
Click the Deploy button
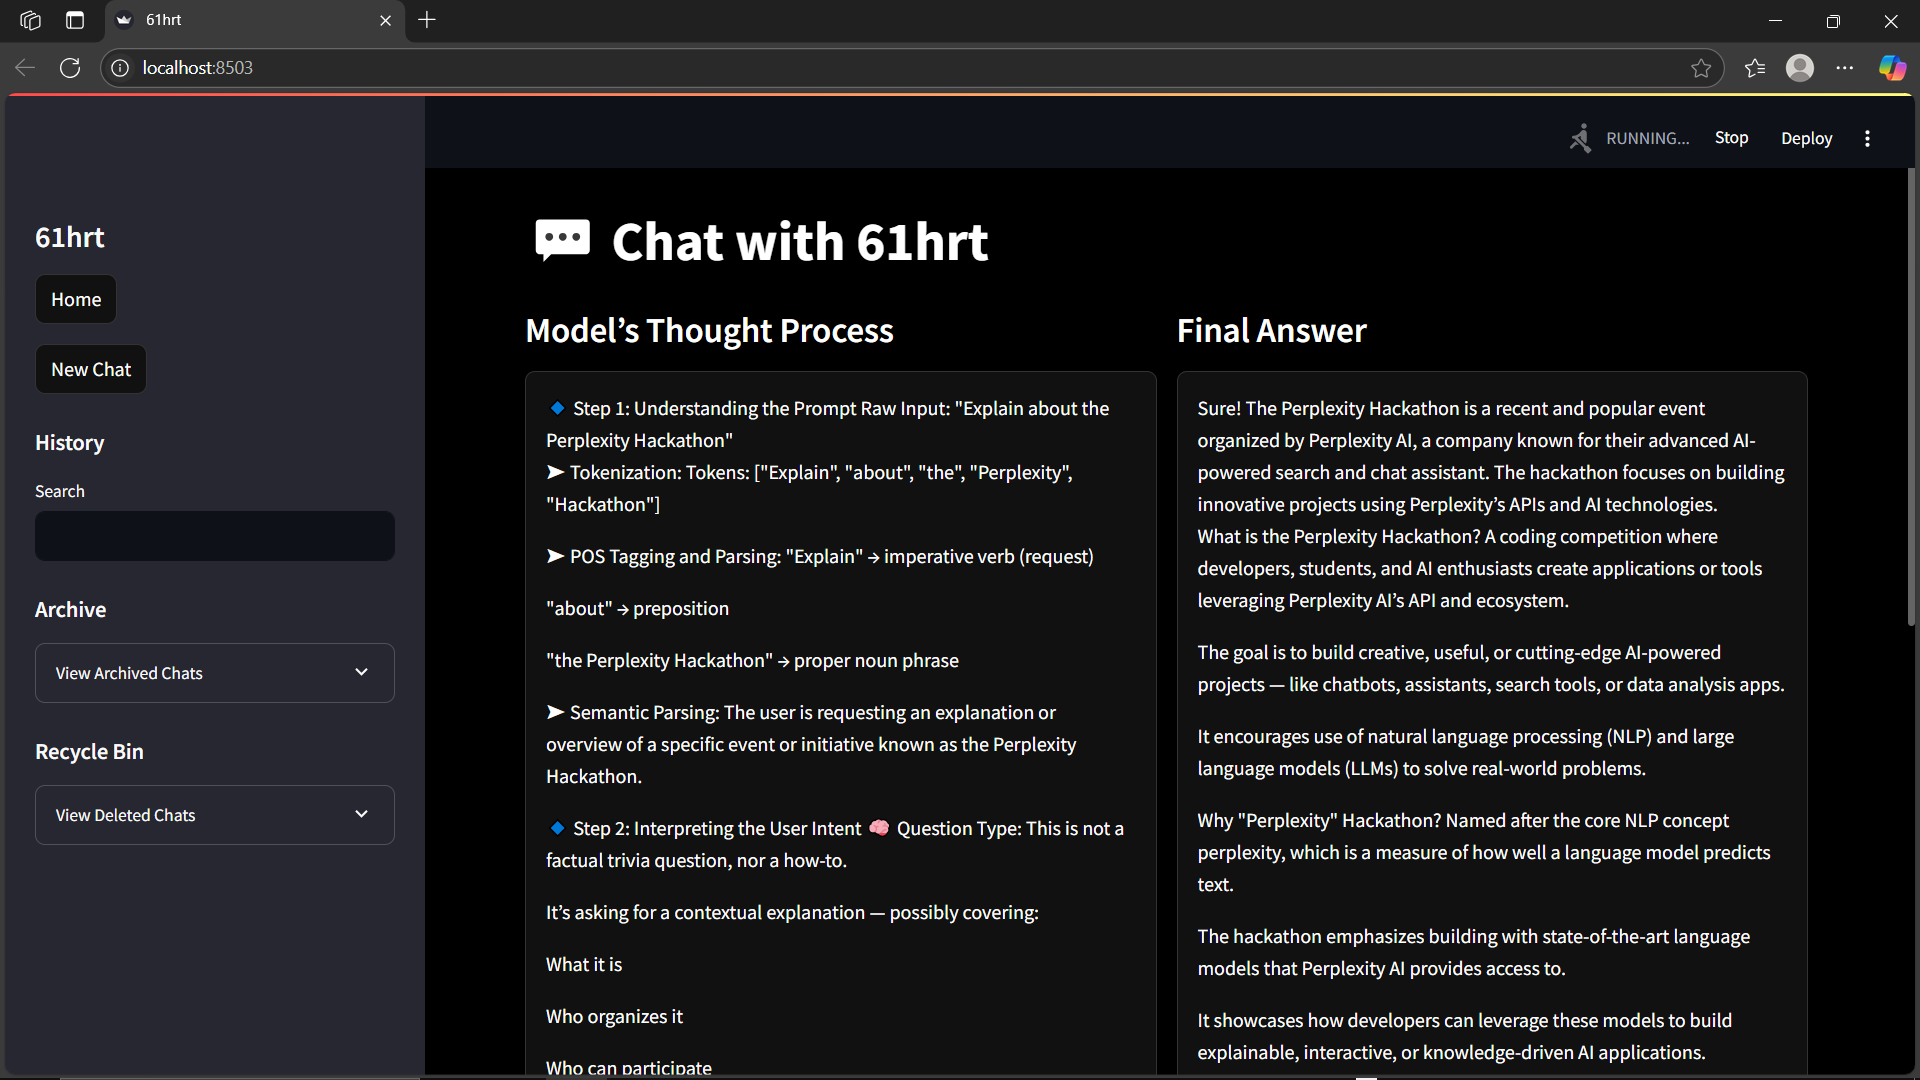pos(1806,138)
